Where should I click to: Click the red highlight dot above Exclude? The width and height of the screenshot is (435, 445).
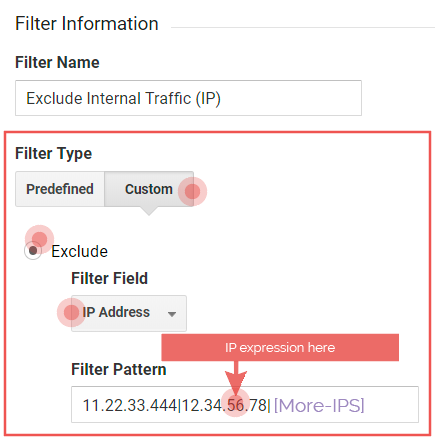[39, 239]
